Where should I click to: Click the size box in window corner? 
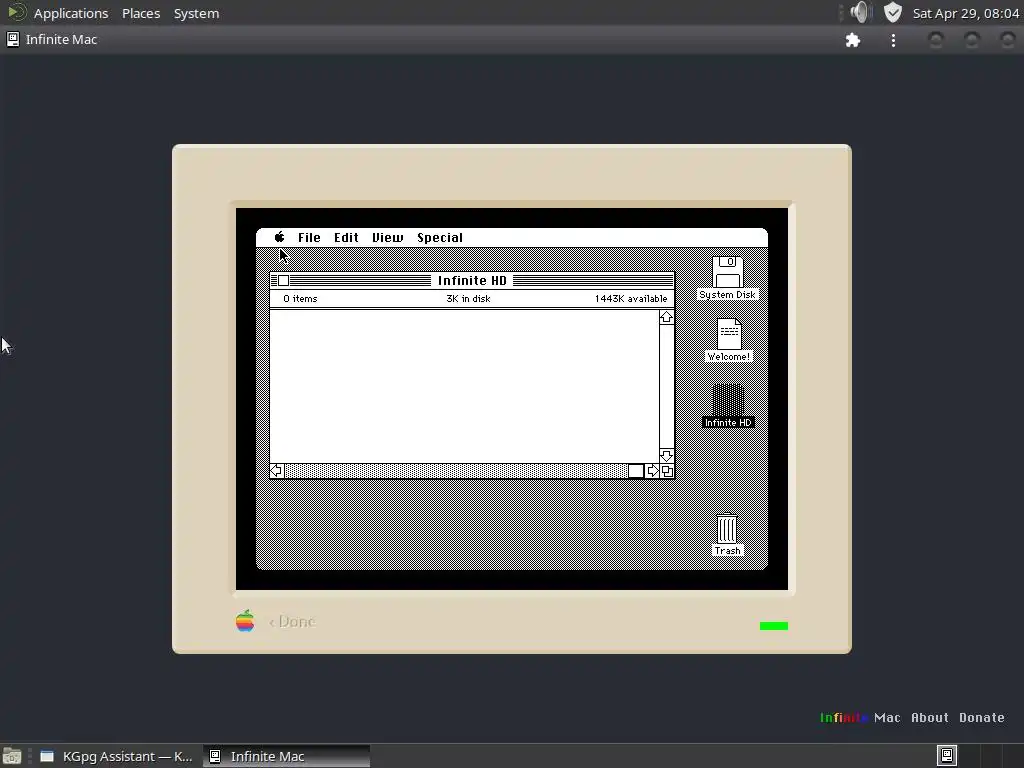pos(667,471)
